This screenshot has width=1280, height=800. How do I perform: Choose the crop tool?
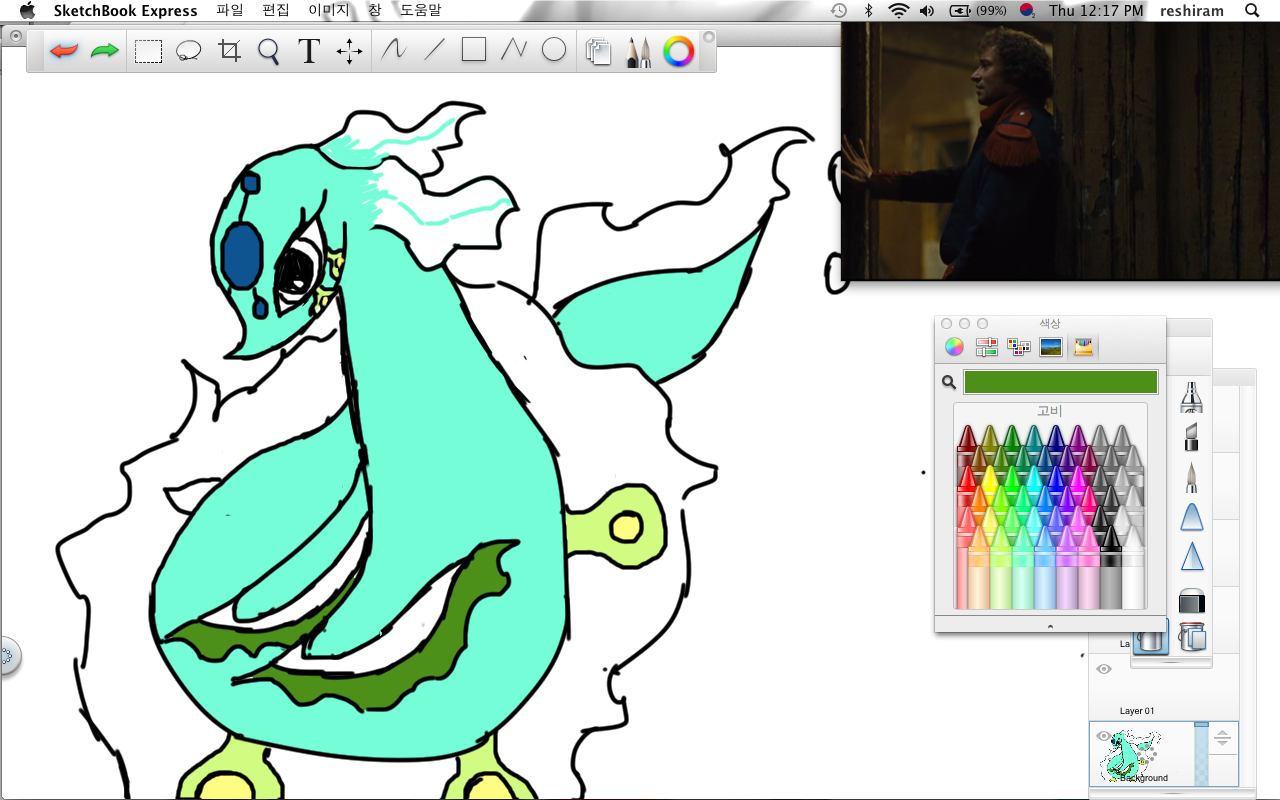coord(230,51)
